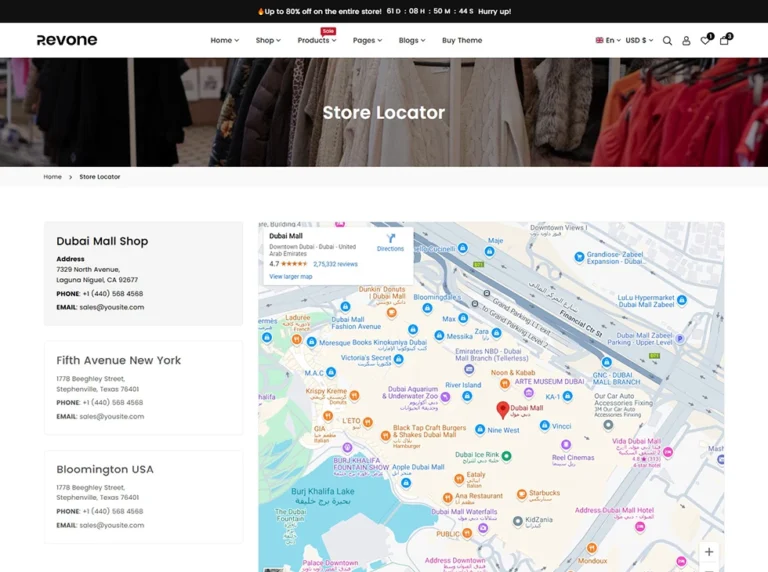Click Fifth Avenue store email address
The height and width of the screenshot is (572, 768).
[x=112, y=416]
